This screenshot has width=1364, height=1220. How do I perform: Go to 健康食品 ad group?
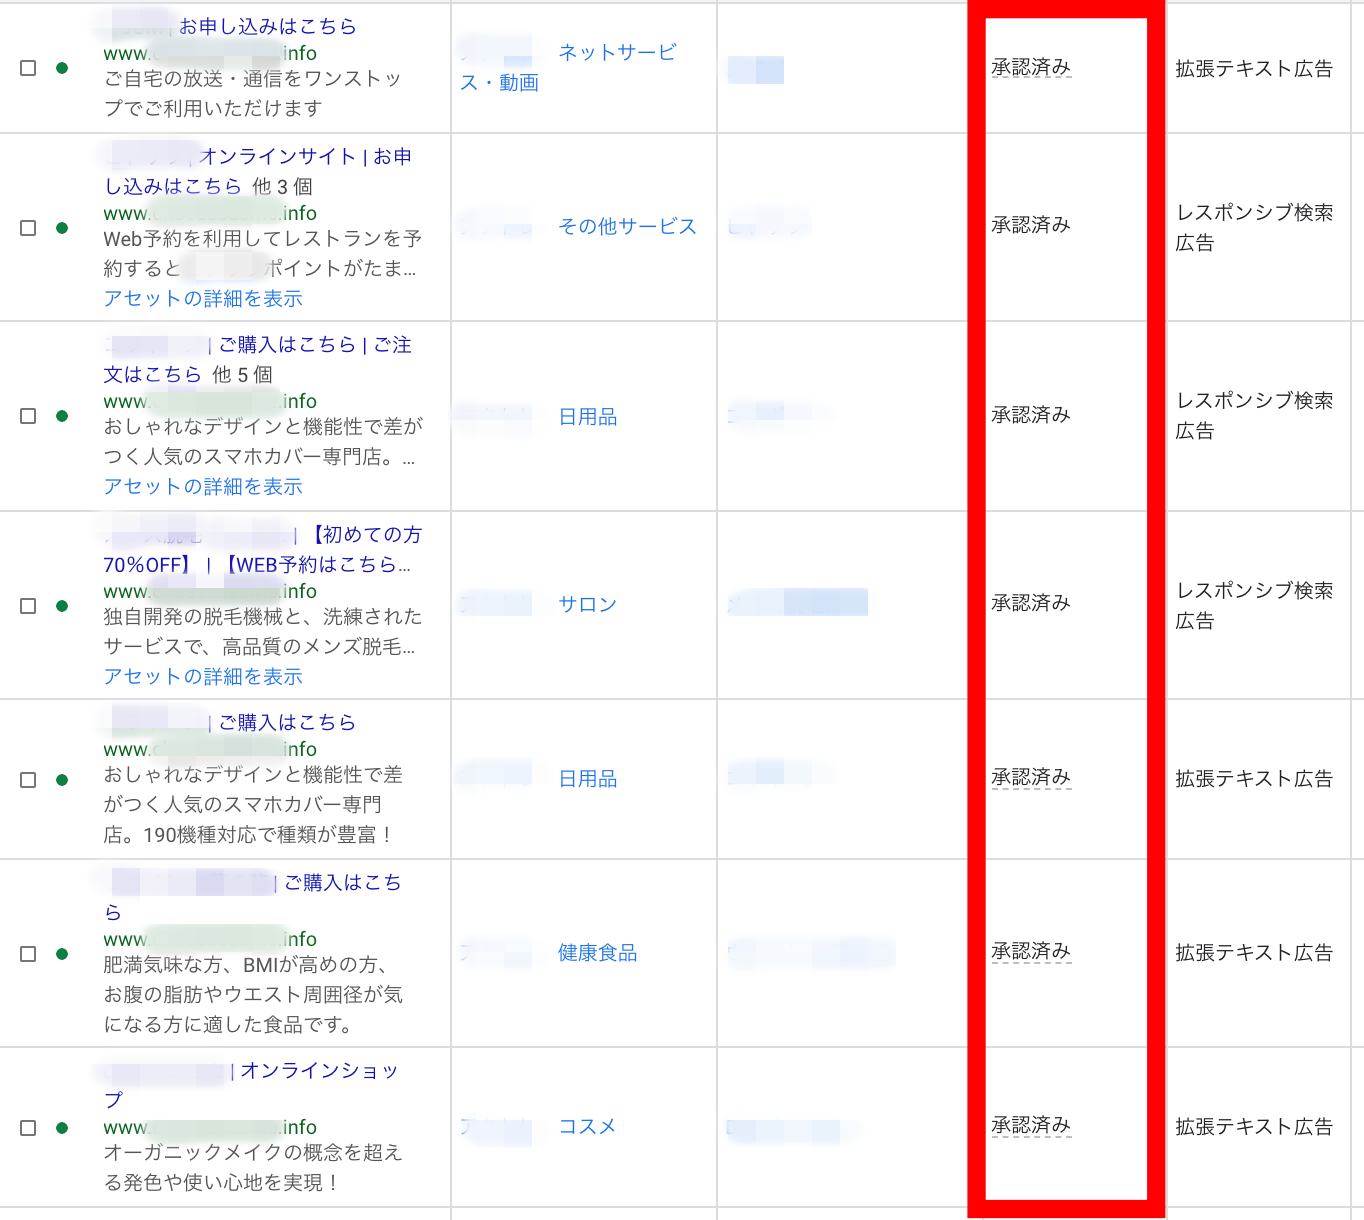point(597,953)
